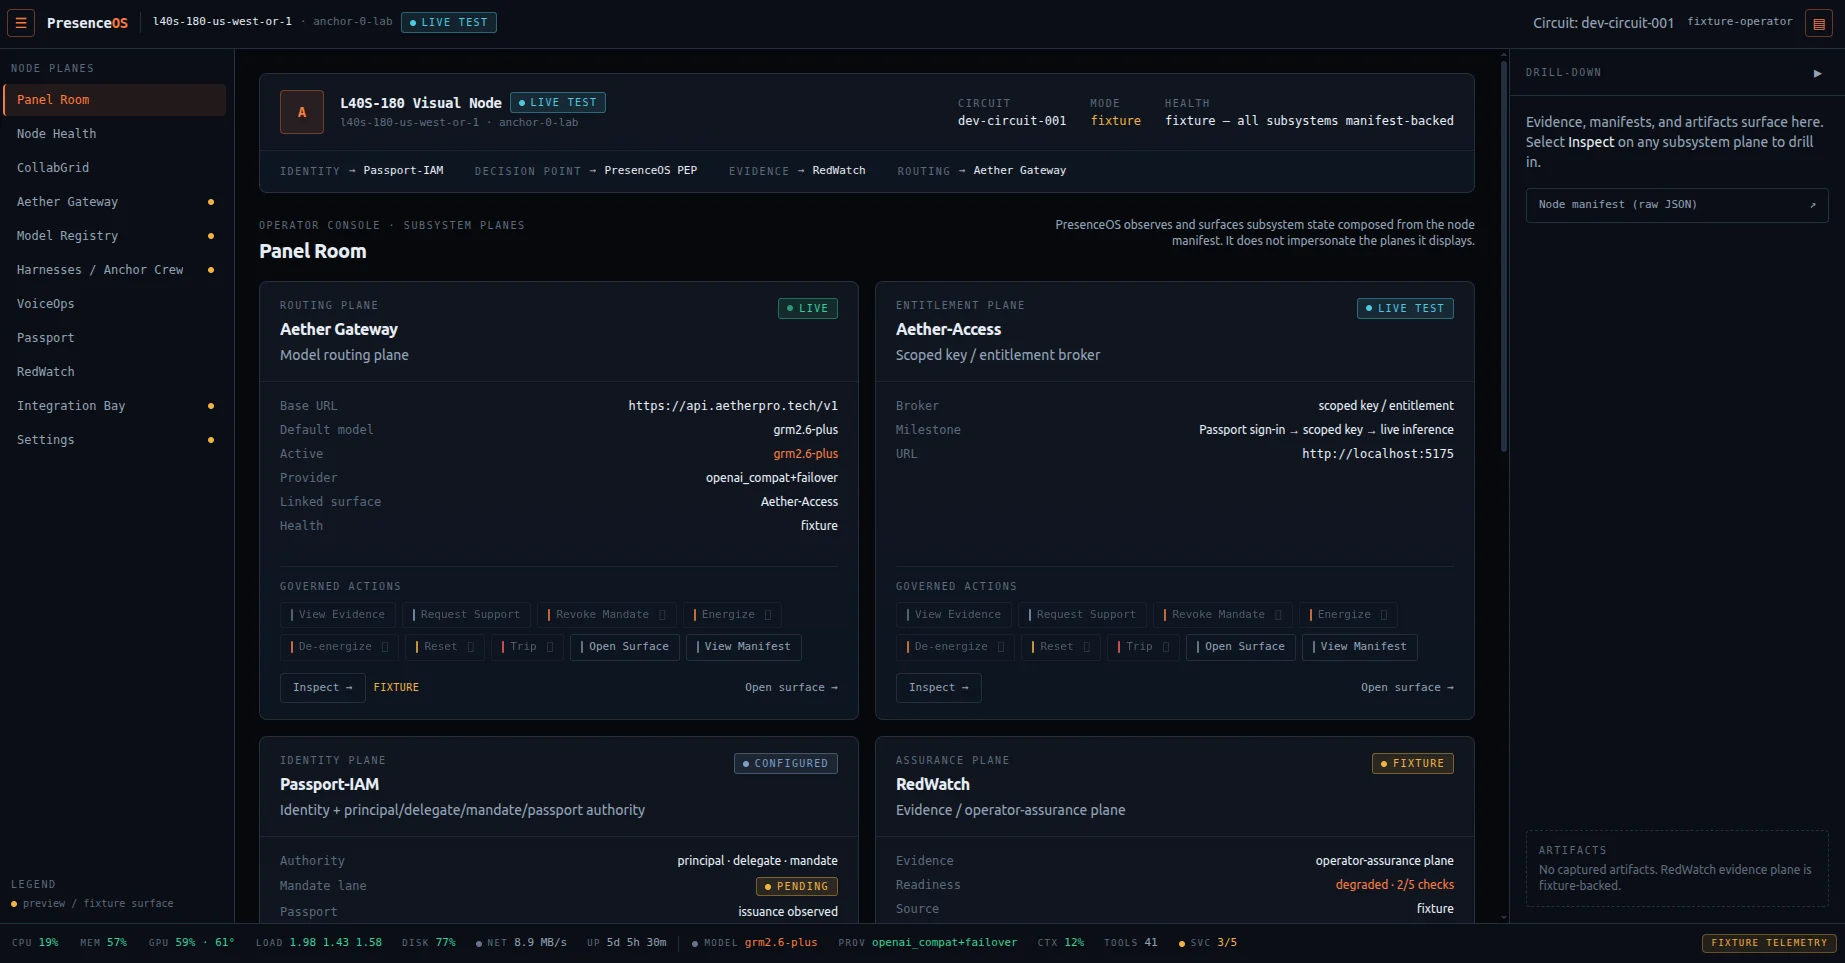Click FIXTURE badge on RedWatch card
The width and height of the screenshot is (1845, 963).
(x=1413, y=764)
